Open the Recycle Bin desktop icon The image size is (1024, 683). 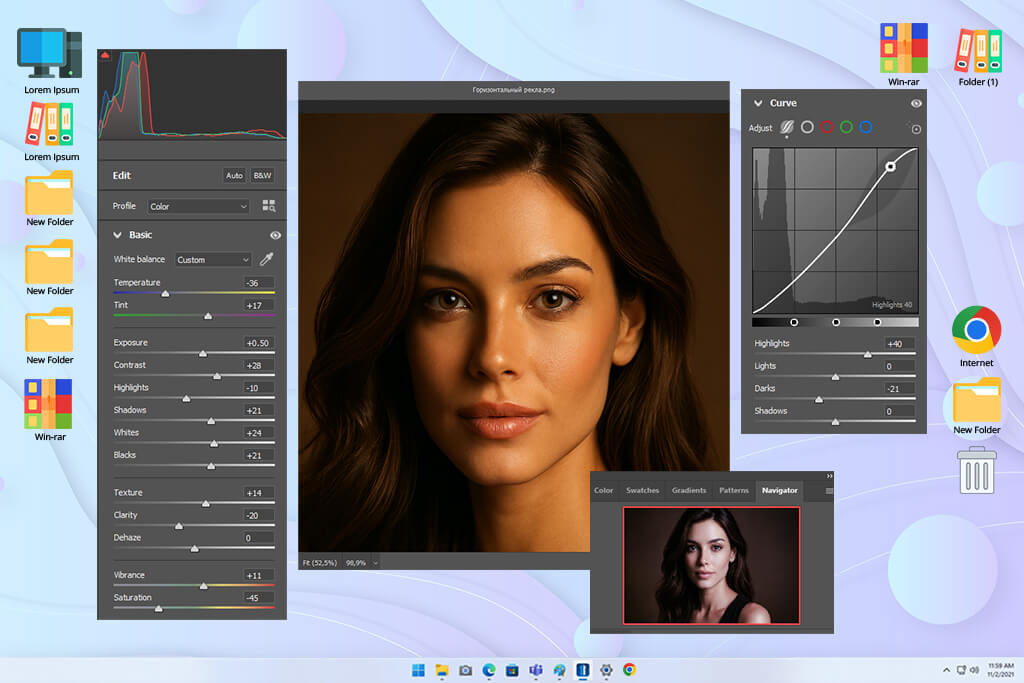[x=976, y=470]
